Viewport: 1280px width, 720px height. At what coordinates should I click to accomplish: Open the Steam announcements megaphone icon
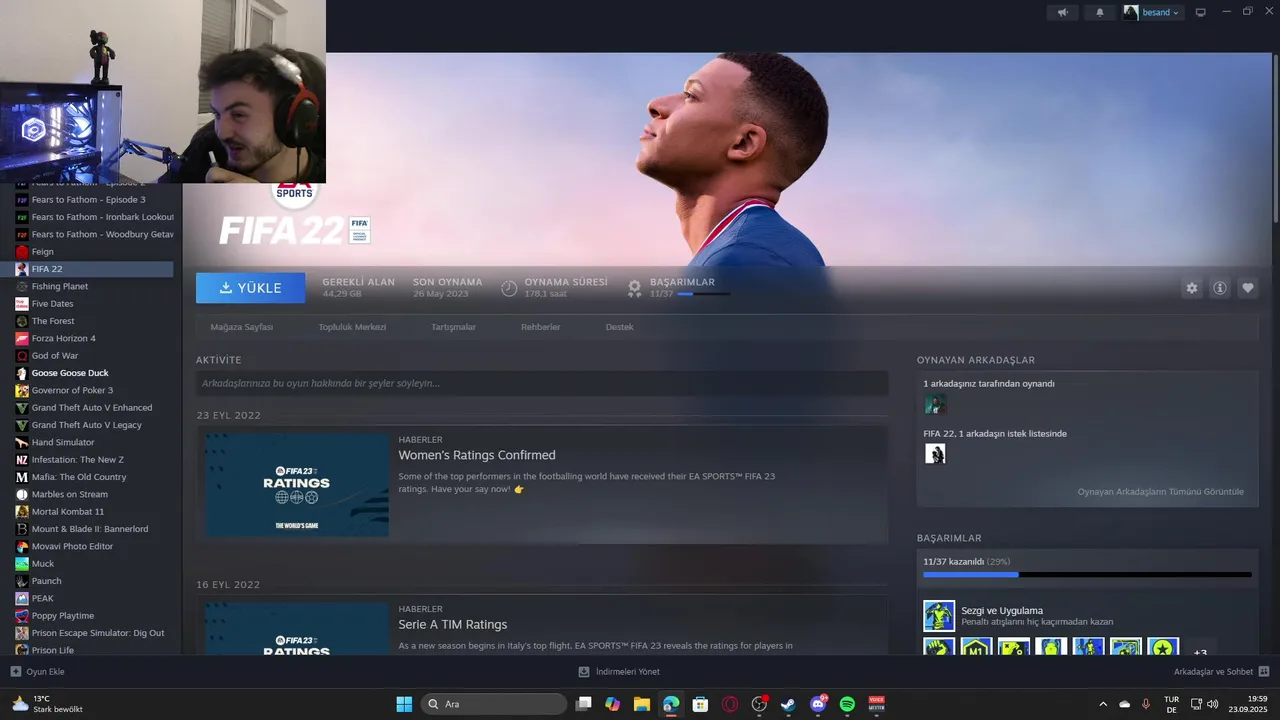click(x=1062, y=12)
